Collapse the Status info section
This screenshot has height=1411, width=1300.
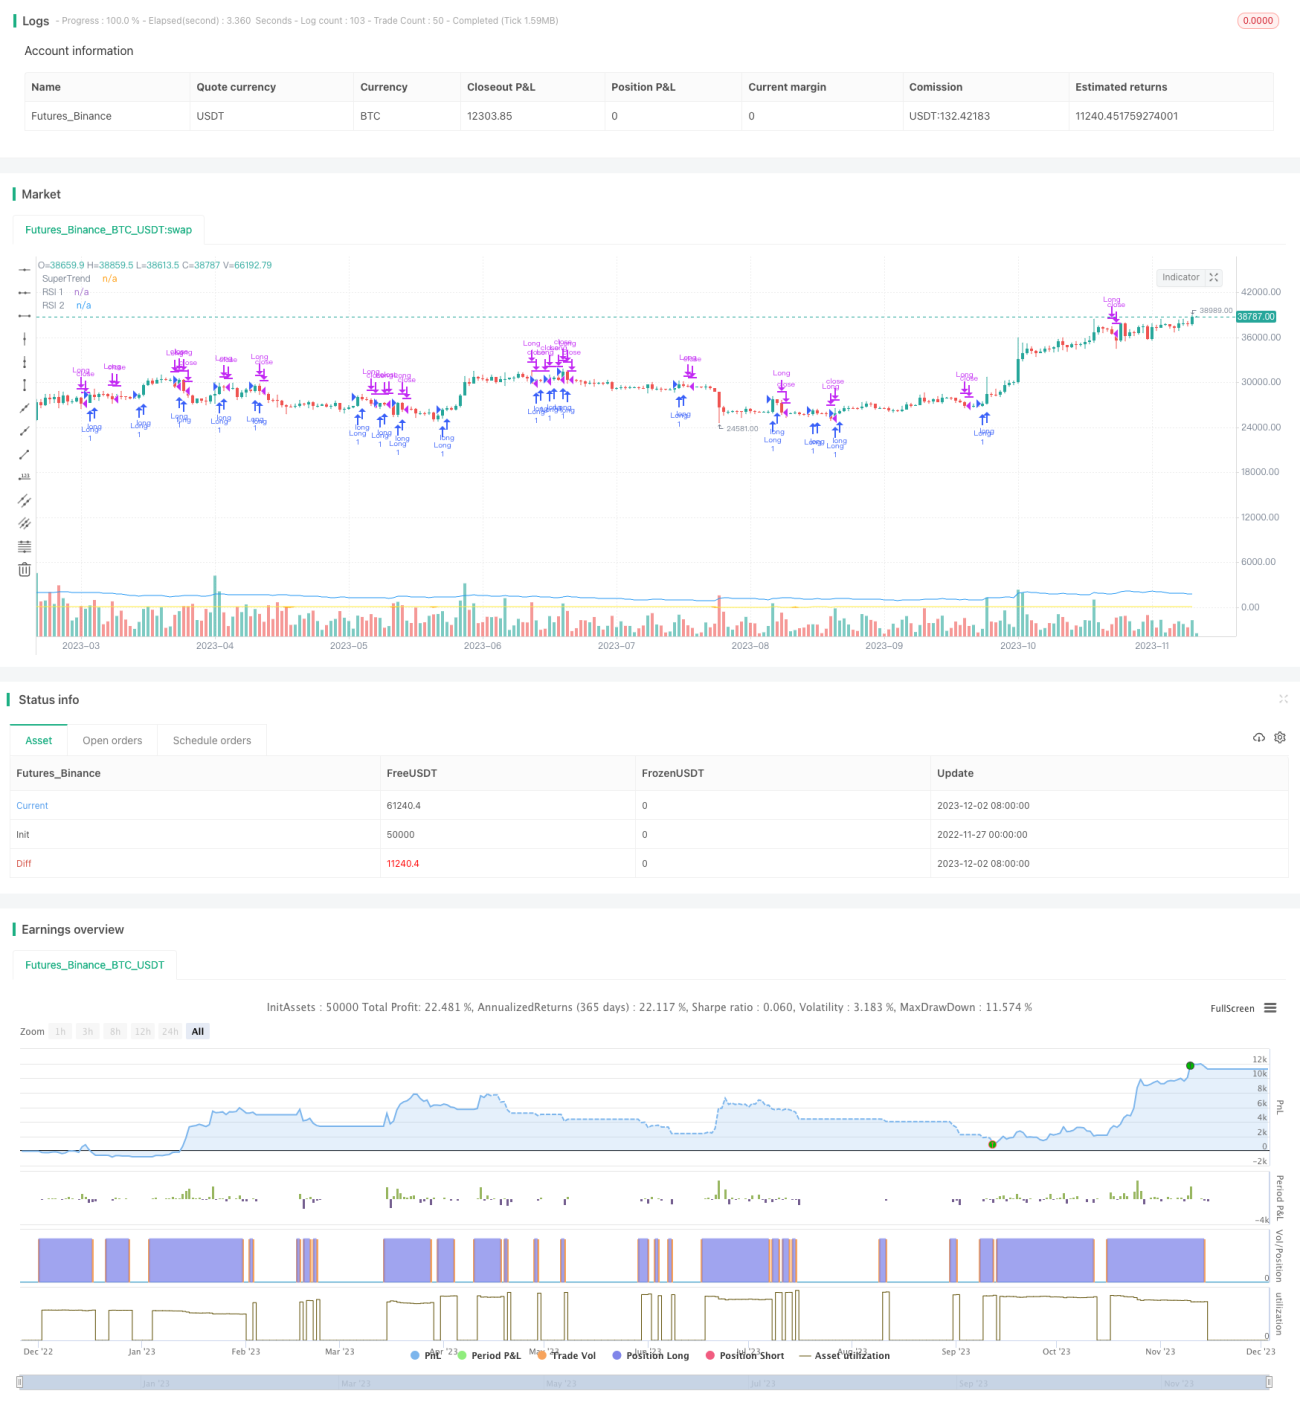click(x=1283, y=699)
